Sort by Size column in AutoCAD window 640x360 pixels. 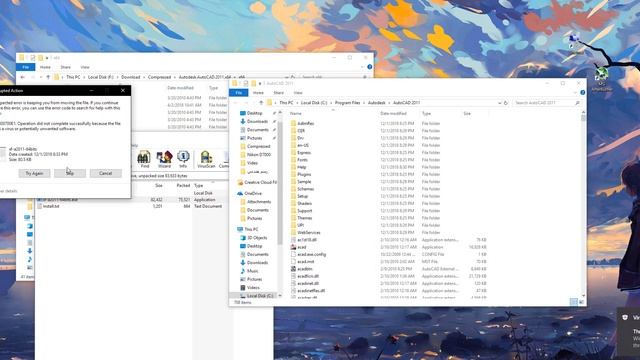[x=467, y=113]
